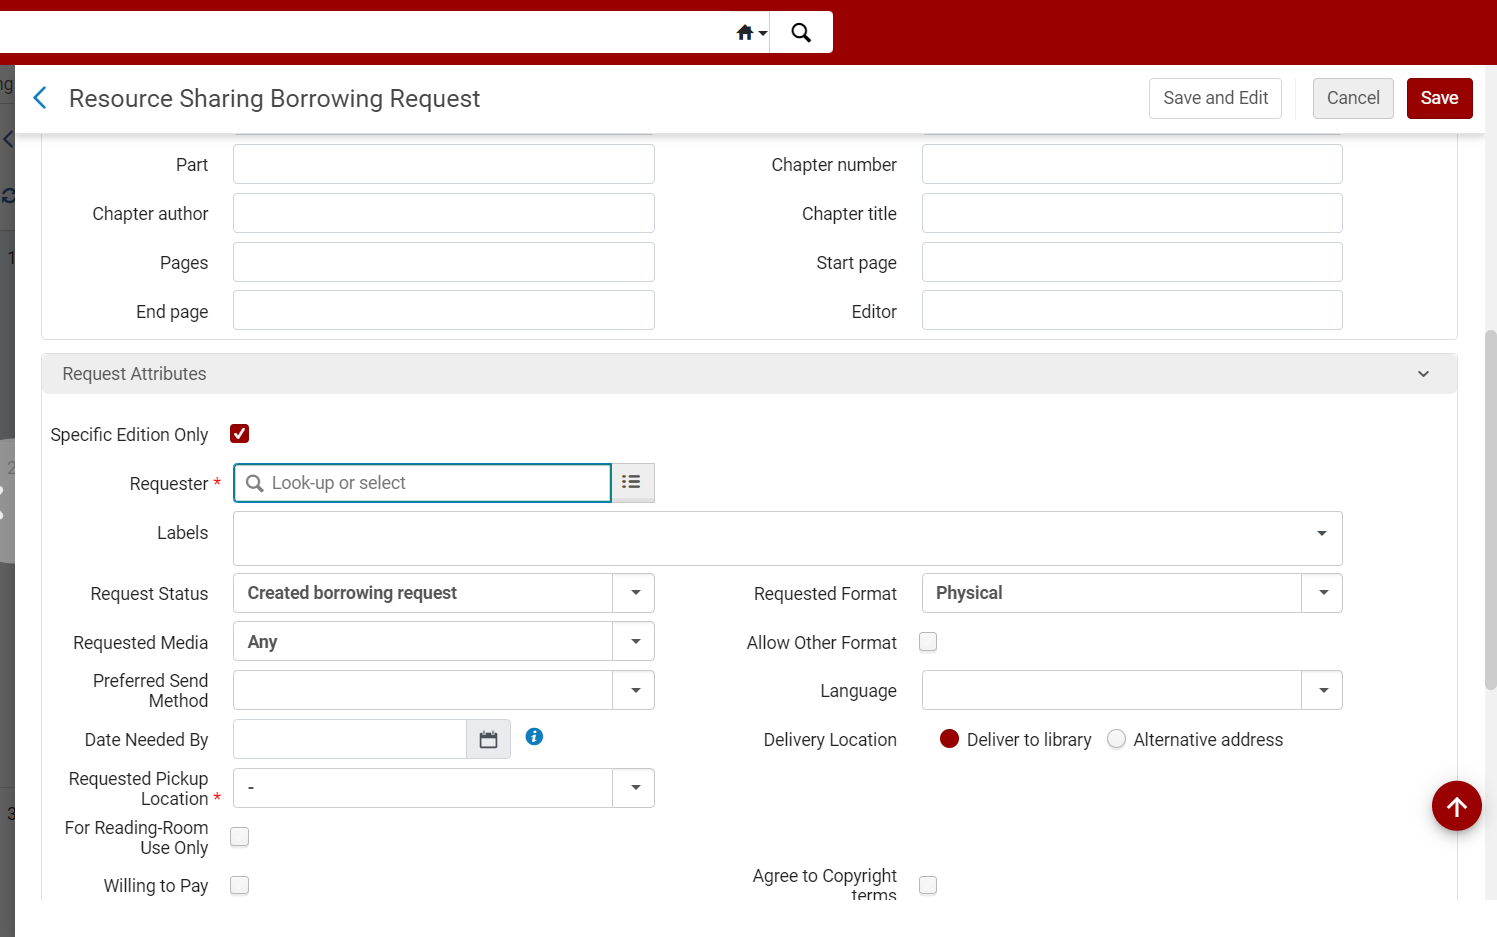The height and width of the screenshot is (937, 1497).
Task: Uncheck Specific Edition Only checkbox
Action: click(239, 433)
